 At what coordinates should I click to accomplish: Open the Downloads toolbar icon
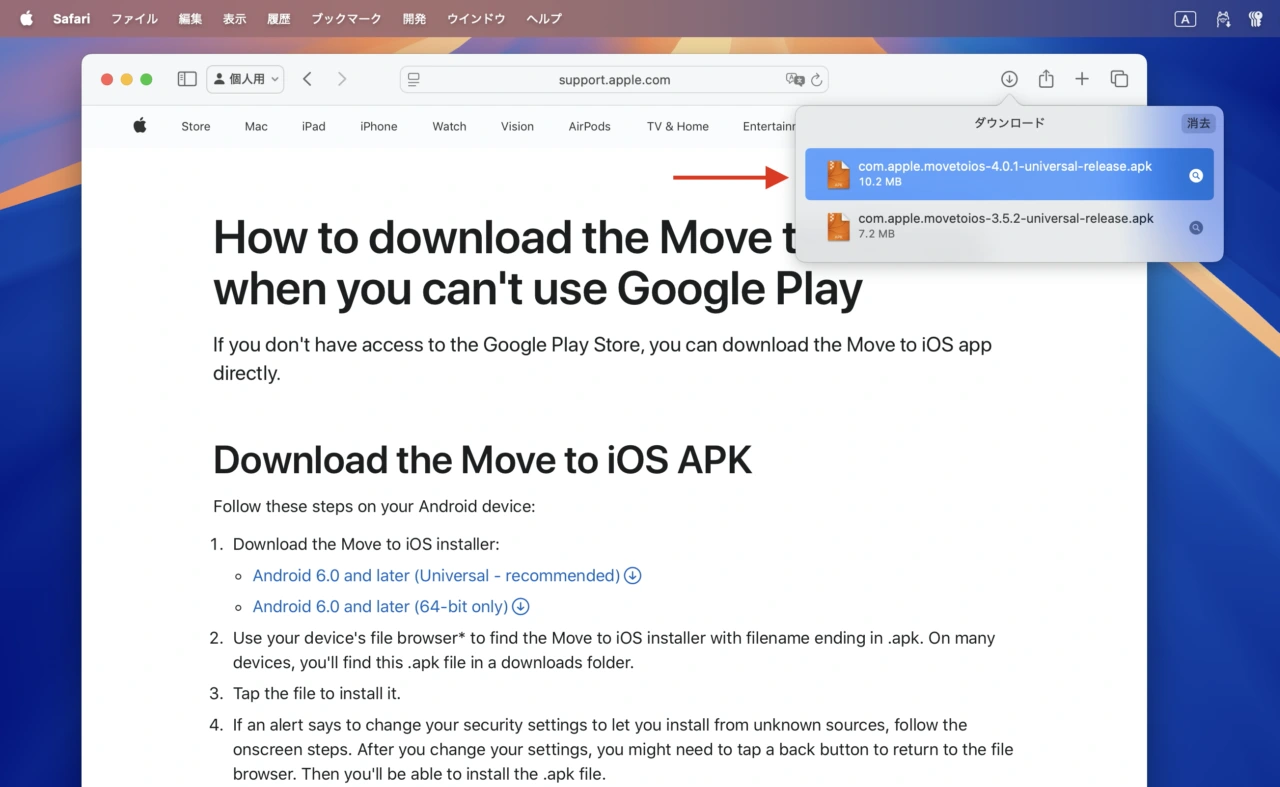(x=1009, y=79)
